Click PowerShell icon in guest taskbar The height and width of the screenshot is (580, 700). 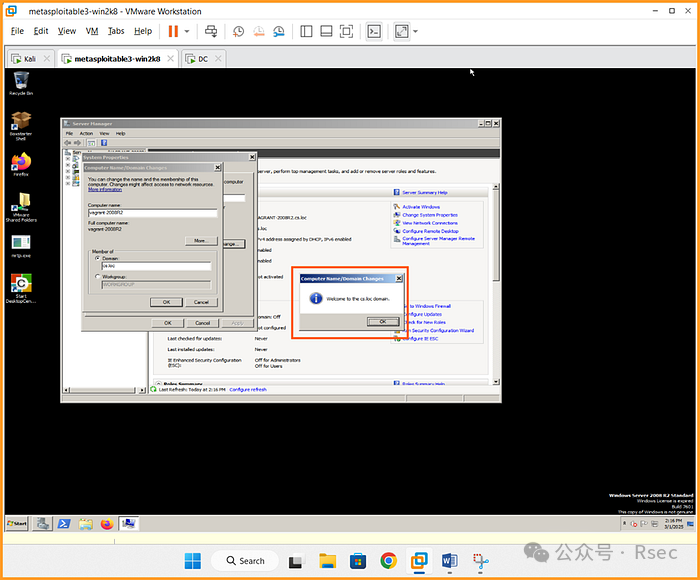coord(62,523)
